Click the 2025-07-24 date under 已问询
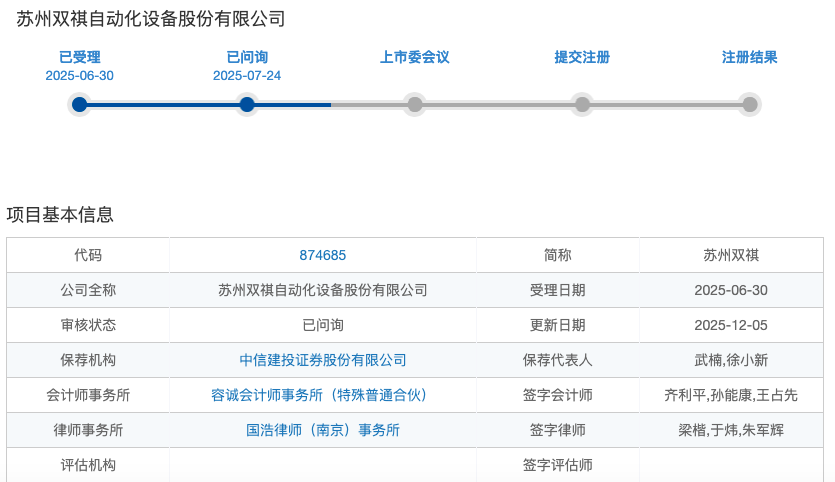835x482 pixels. [247, 76]
